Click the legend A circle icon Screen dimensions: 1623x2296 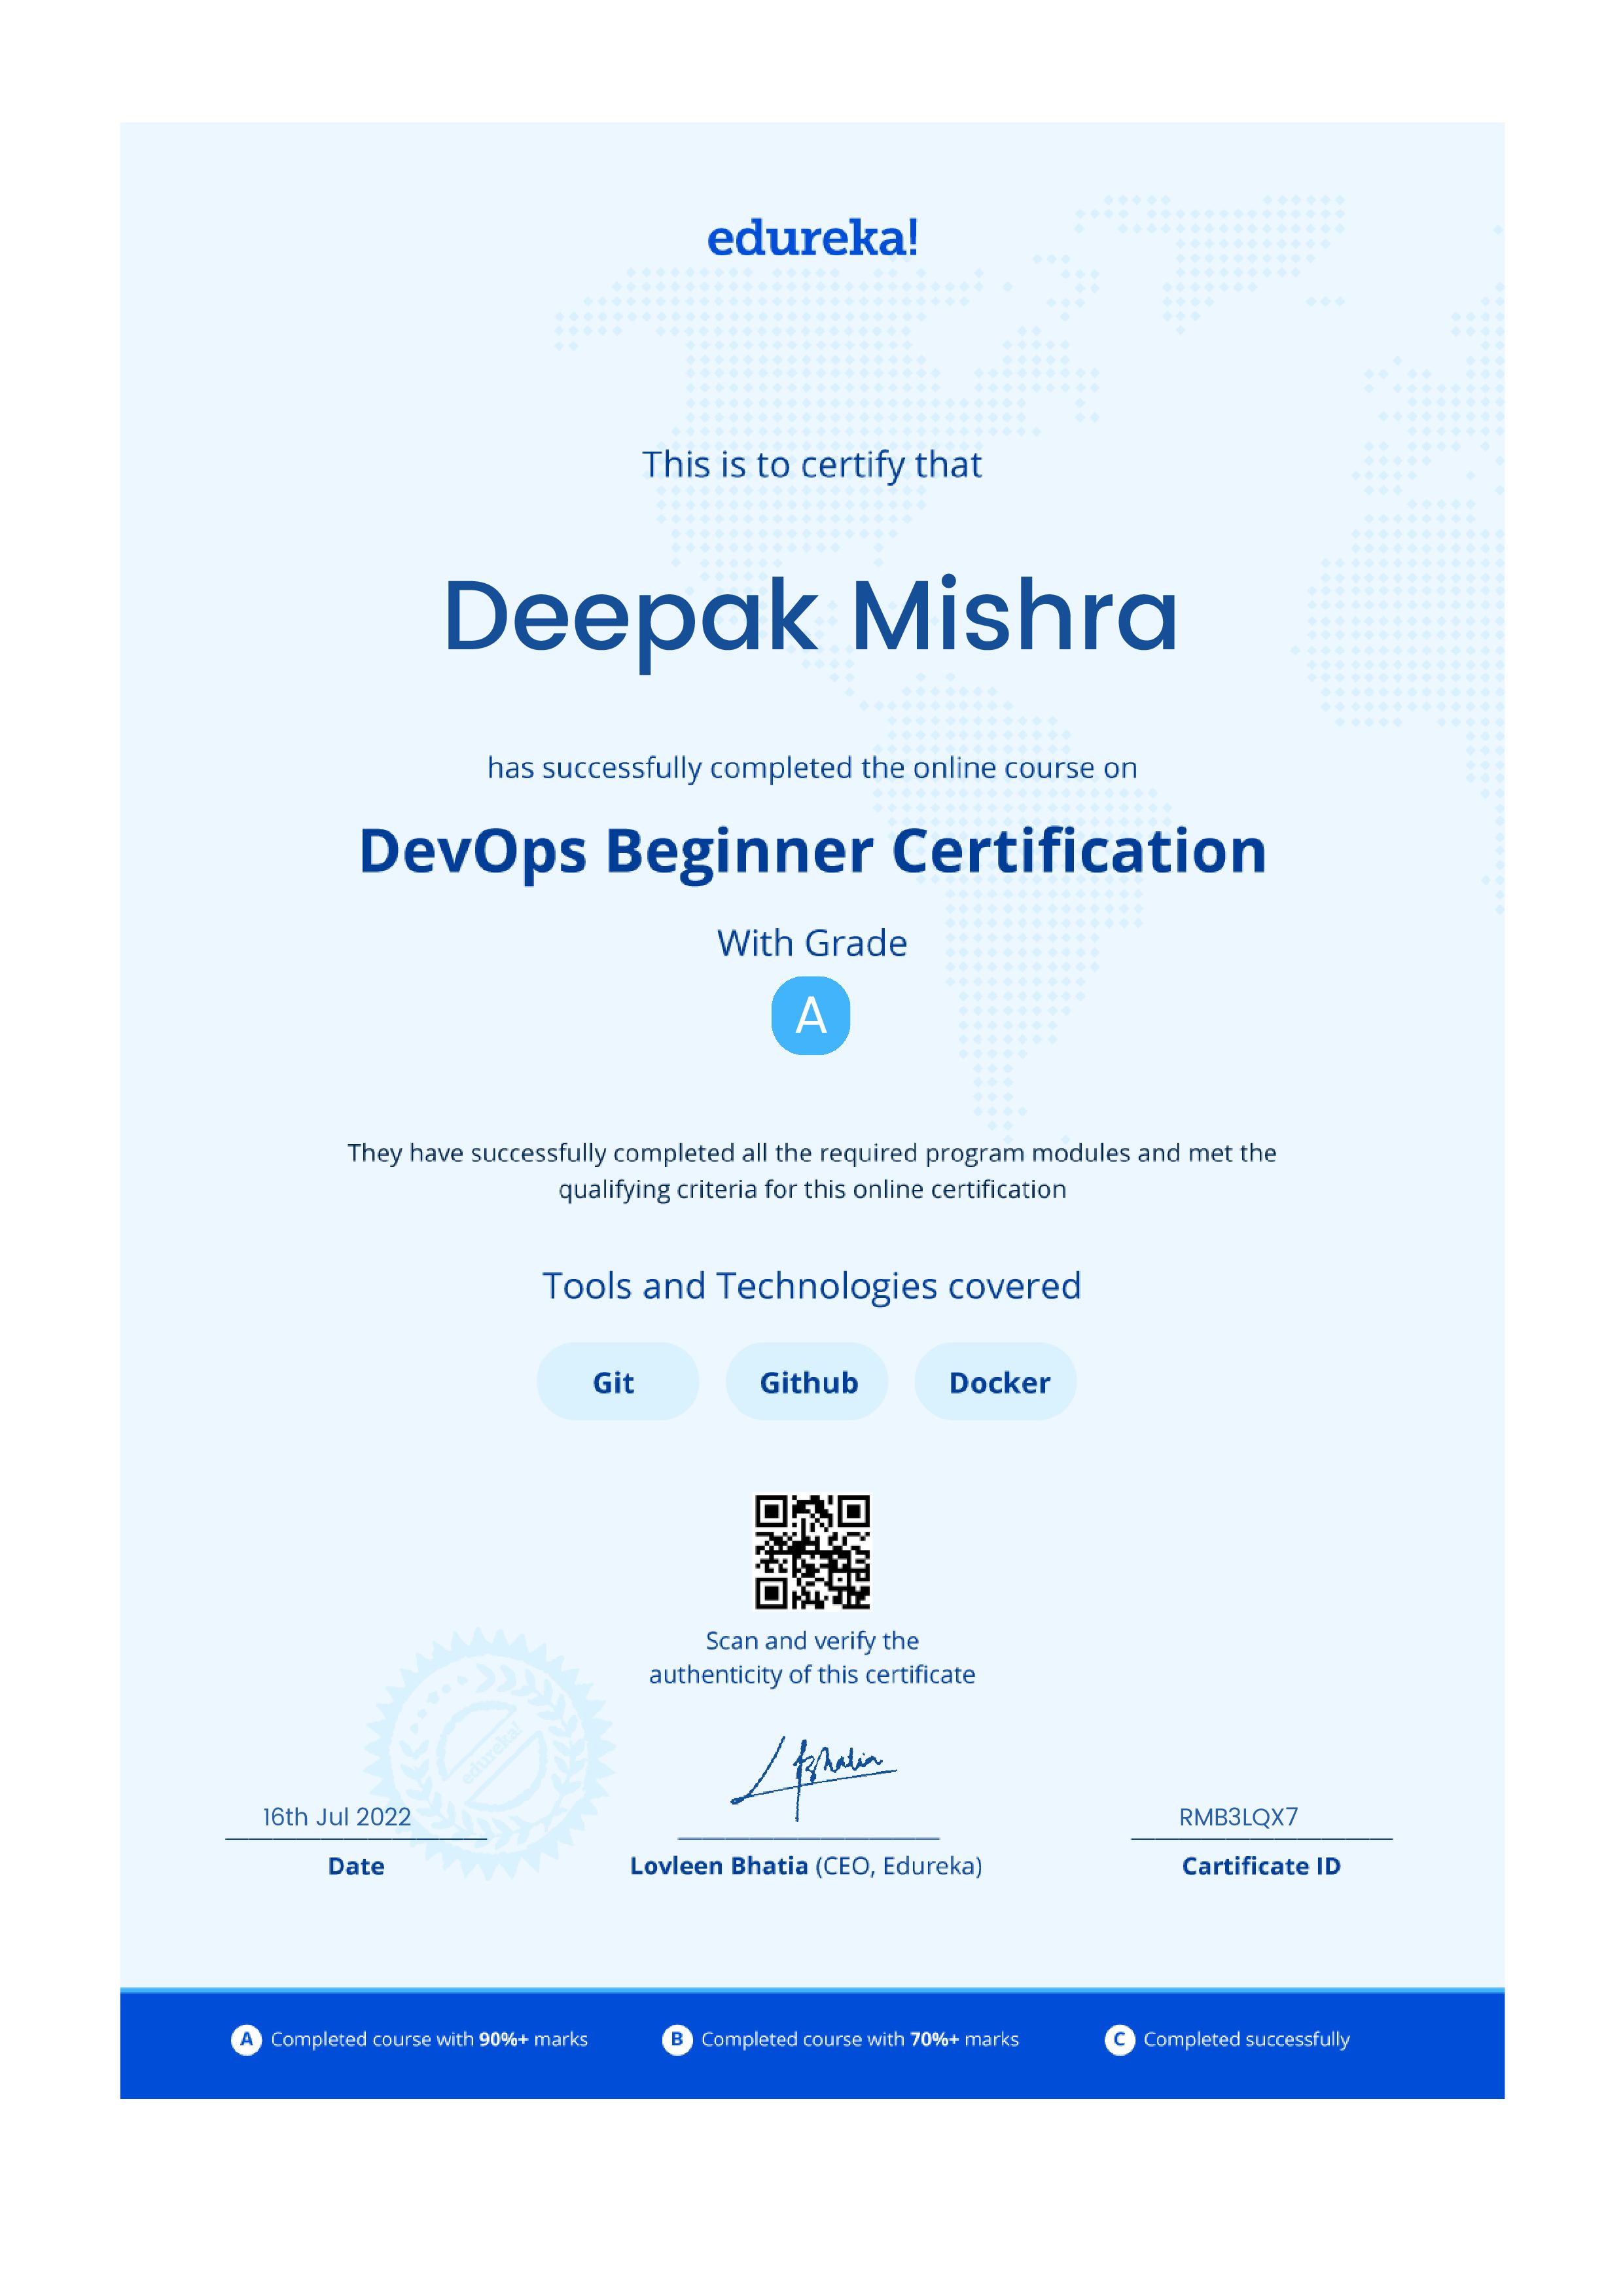point(246,2039)
